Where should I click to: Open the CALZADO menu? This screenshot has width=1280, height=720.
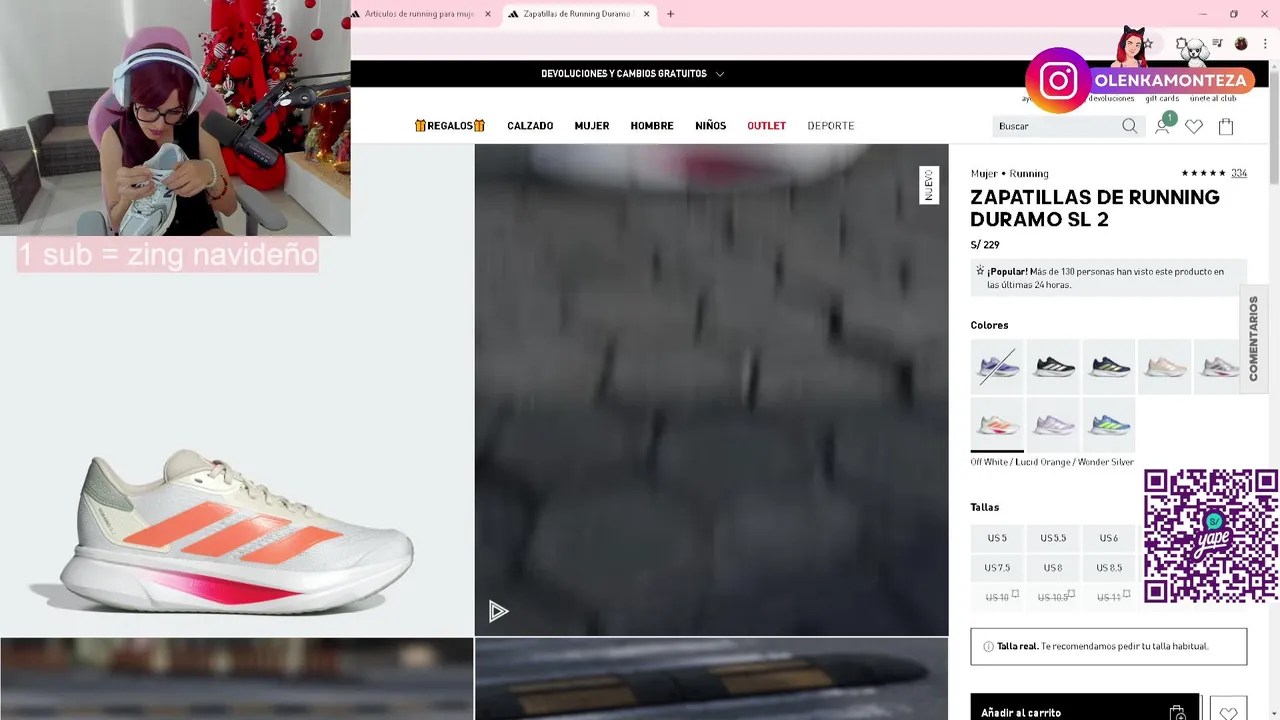(x=530, y=126)
